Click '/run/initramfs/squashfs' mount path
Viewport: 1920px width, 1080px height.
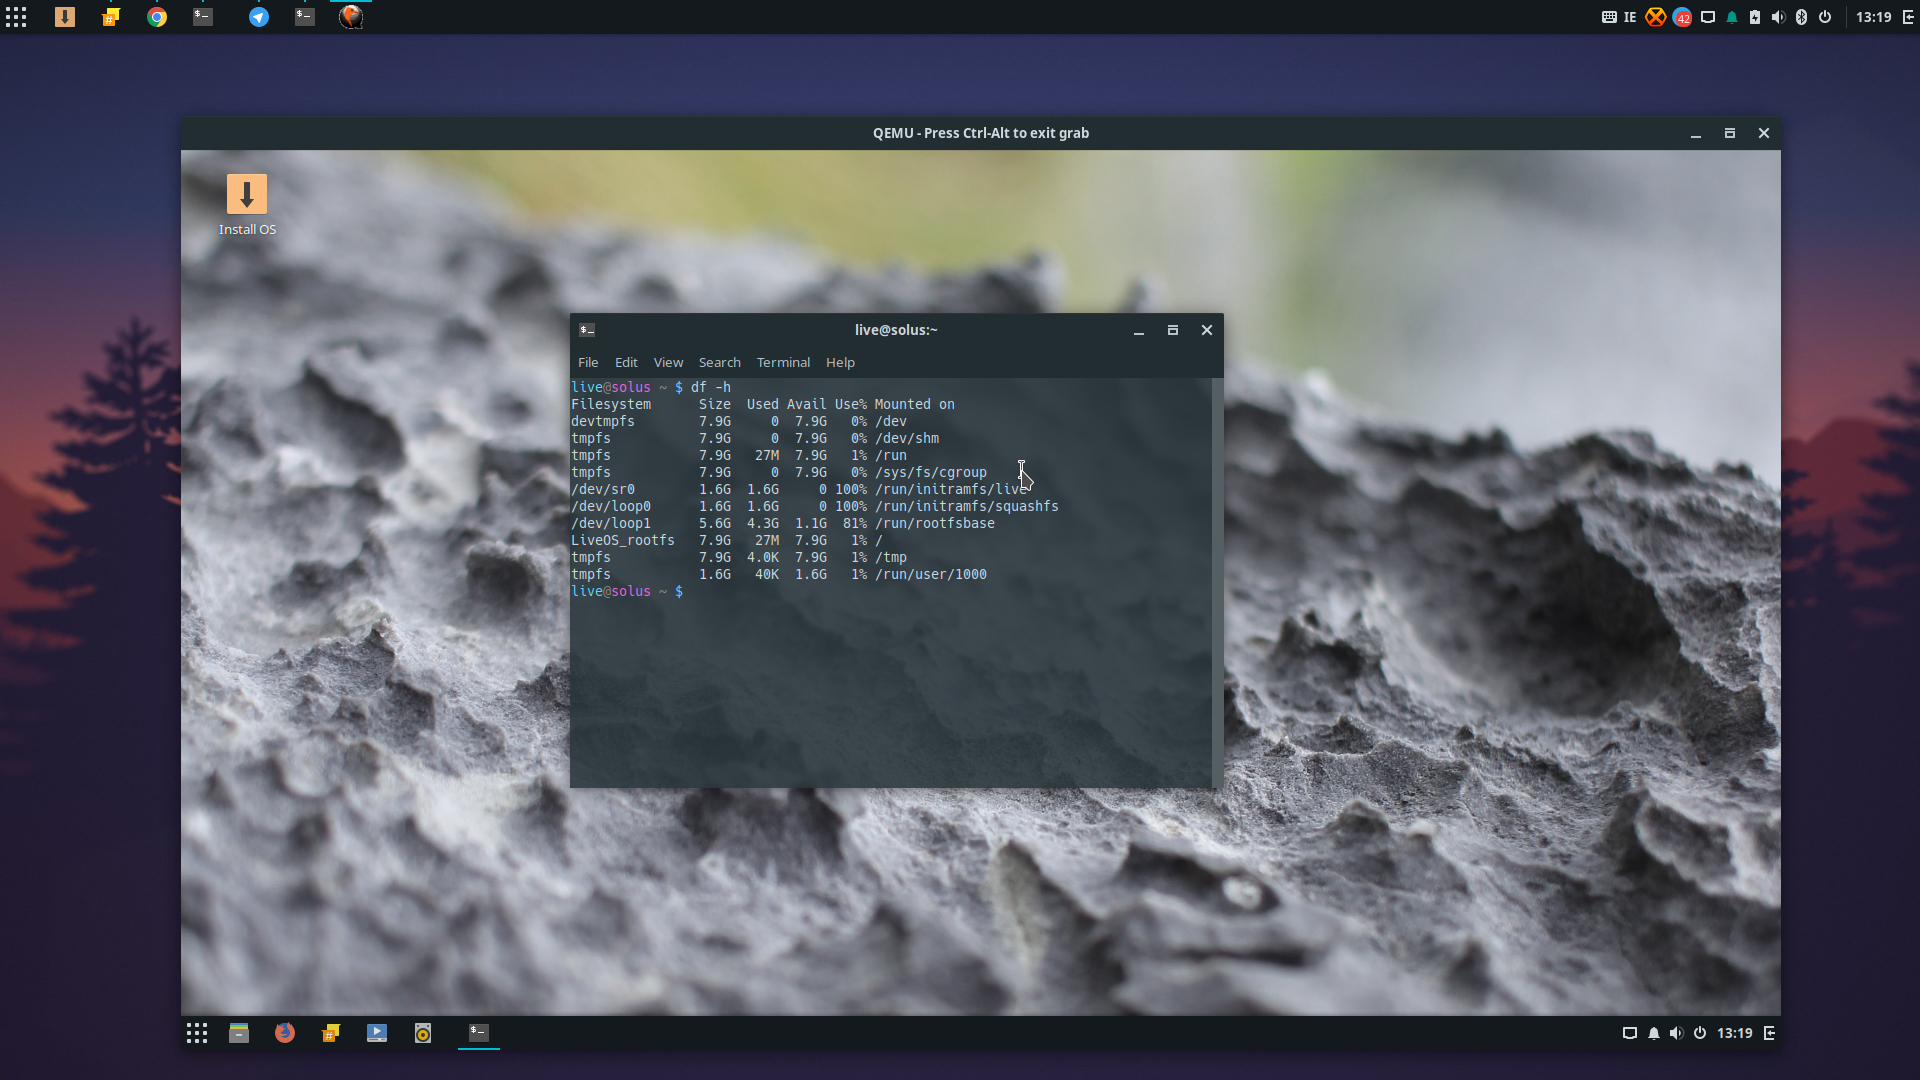(967, 506)
